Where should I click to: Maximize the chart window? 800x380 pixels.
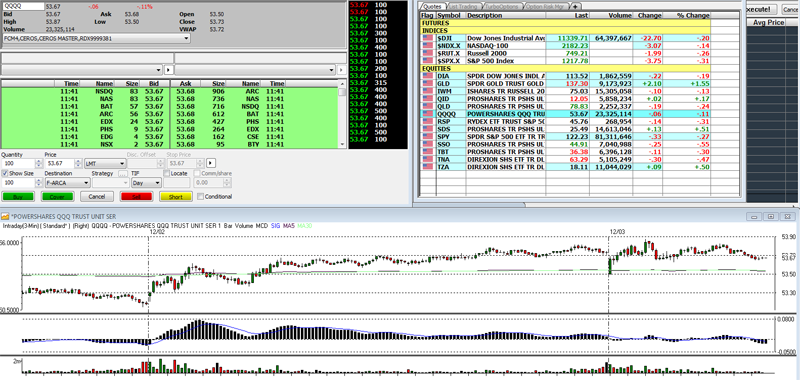tap(771, 217)
